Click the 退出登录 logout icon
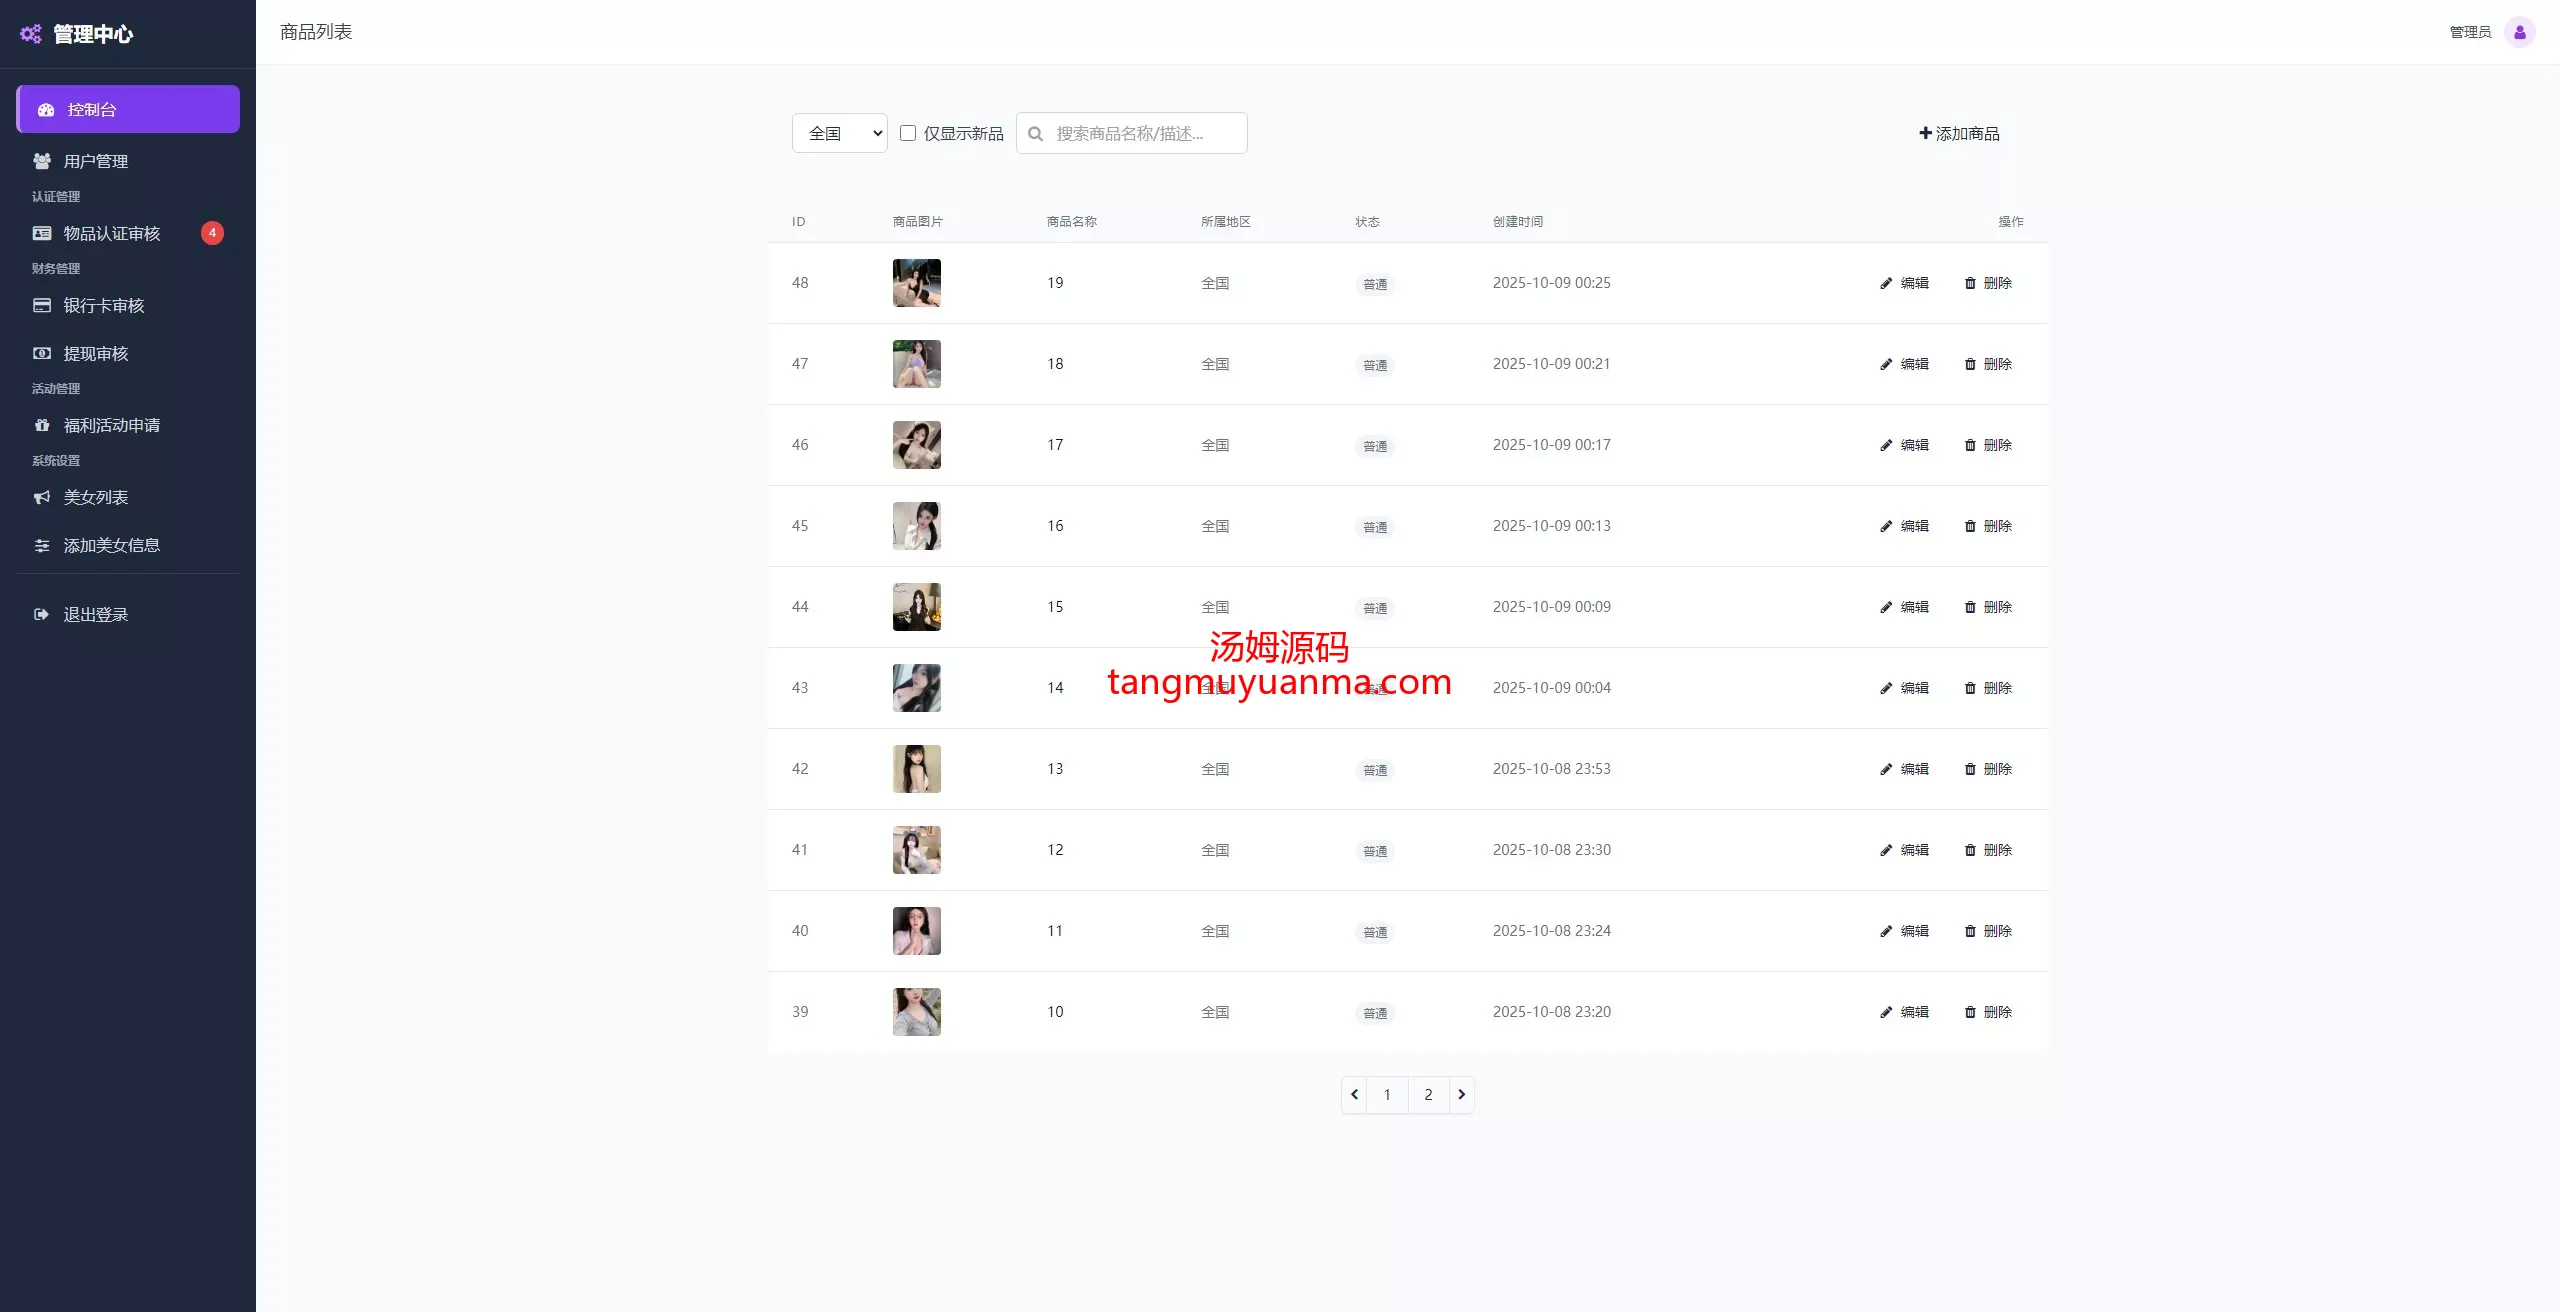This screenshot has height=1312, width=2560. [41, 614]
